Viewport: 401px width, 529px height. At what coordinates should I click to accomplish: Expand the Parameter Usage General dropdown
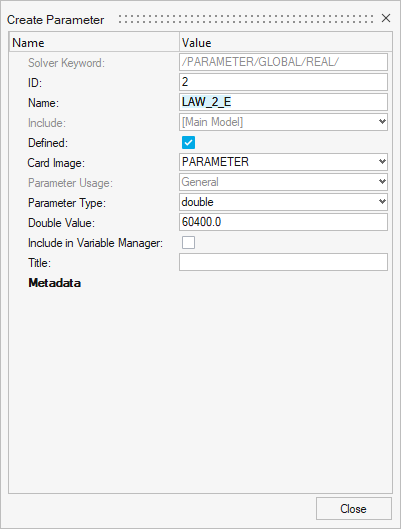coord(283,182)
